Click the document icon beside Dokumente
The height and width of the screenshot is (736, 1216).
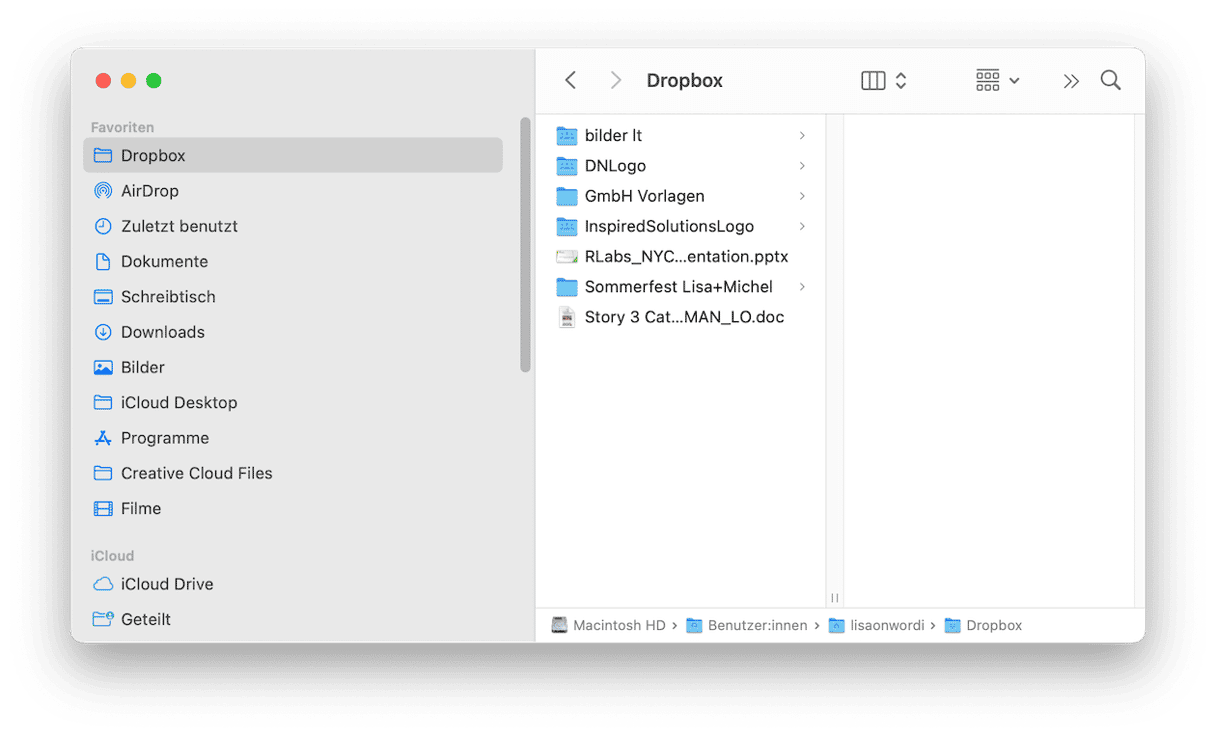102,261
